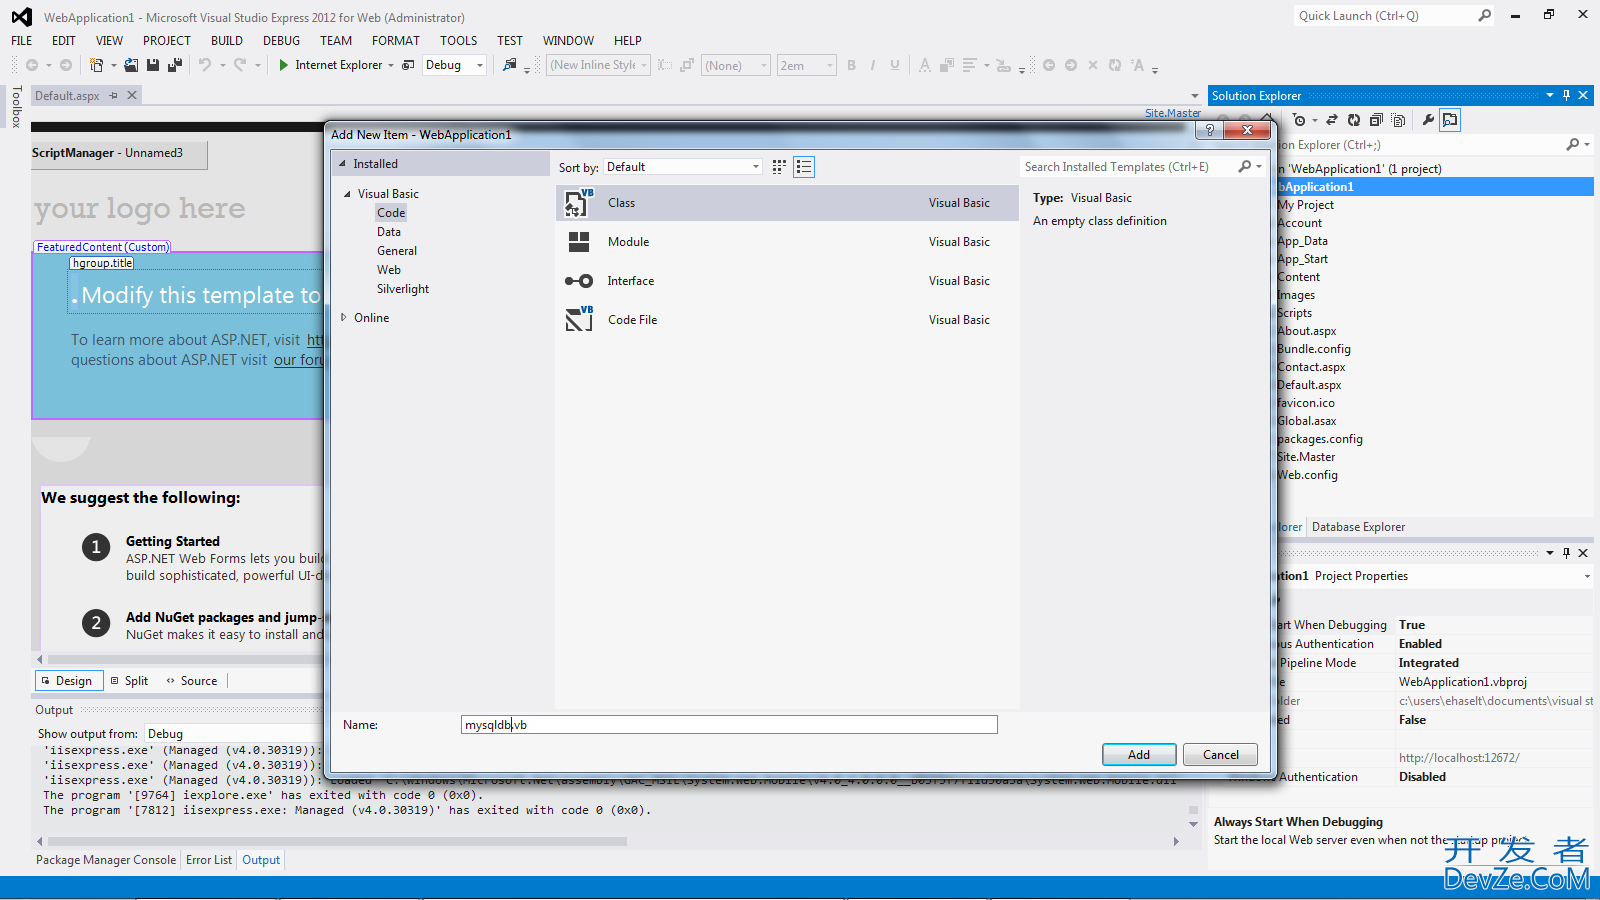This screenshot has width=1600, height=900.
Task: Click the Name input field containing mysqldb.vb
Action: [729, 725]
